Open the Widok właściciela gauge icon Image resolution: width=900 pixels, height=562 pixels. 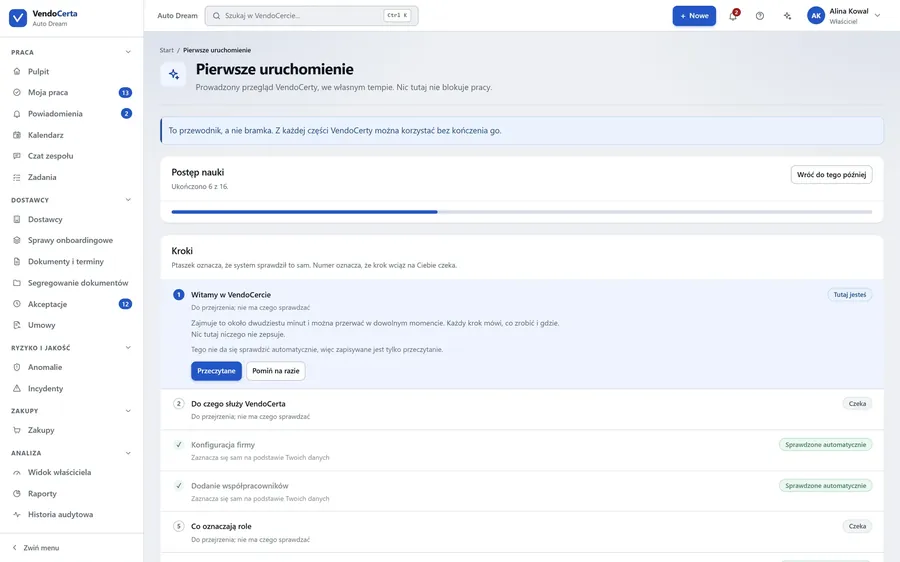[x=17, y=472]
